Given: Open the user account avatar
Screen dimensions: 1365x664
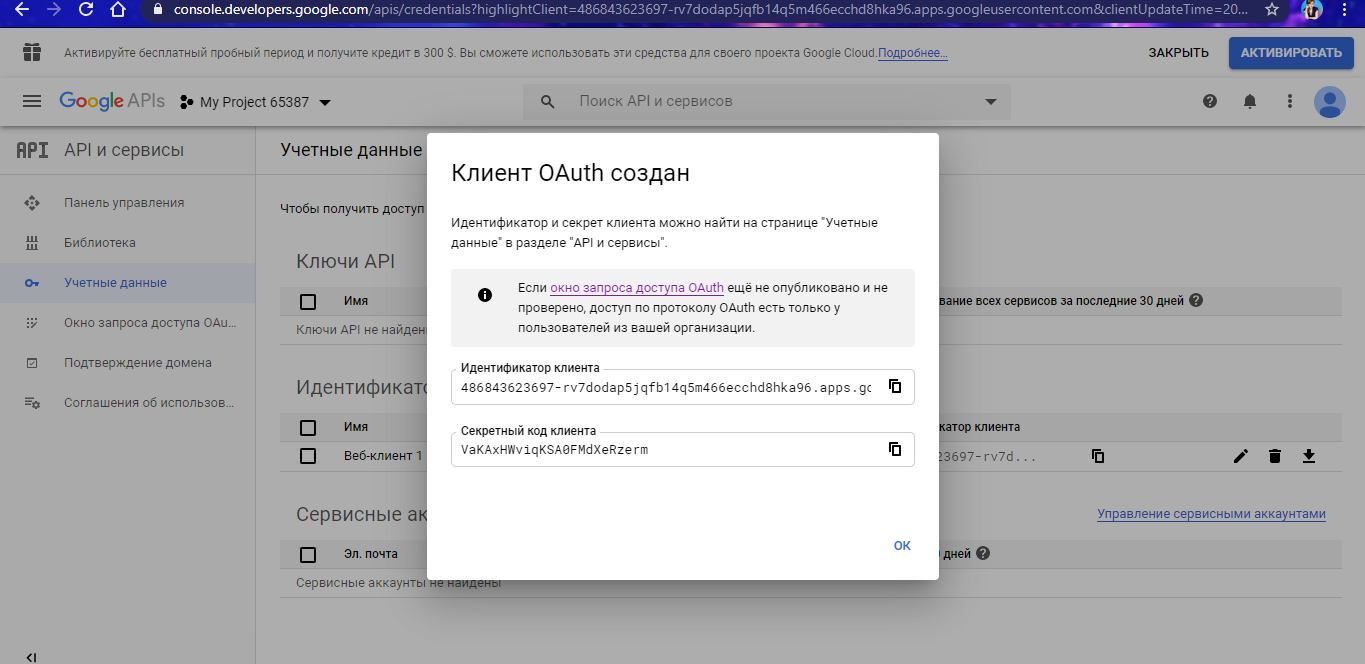Looking at the screenshot, I should pyautogui.click(x=1329, y=101).
